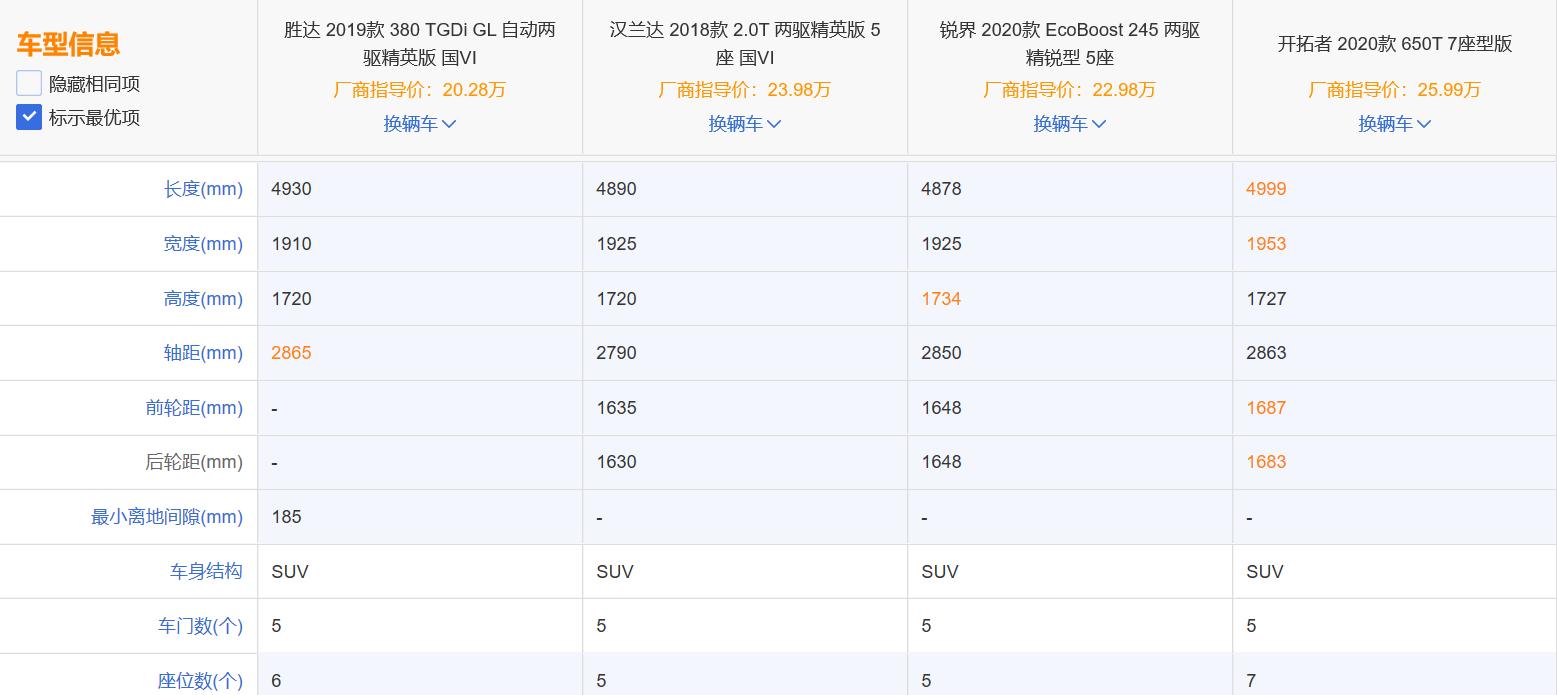The height and width of the screenshot is (695, 1557).
Task: Uncheck the blue highlighted checkbox
Action: (x=28, y=117)
